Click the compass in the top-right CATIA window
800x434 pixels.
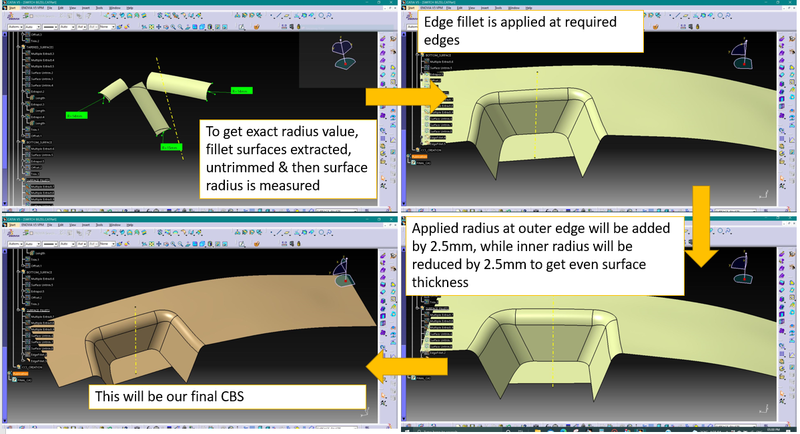click(x=740, y=53)
